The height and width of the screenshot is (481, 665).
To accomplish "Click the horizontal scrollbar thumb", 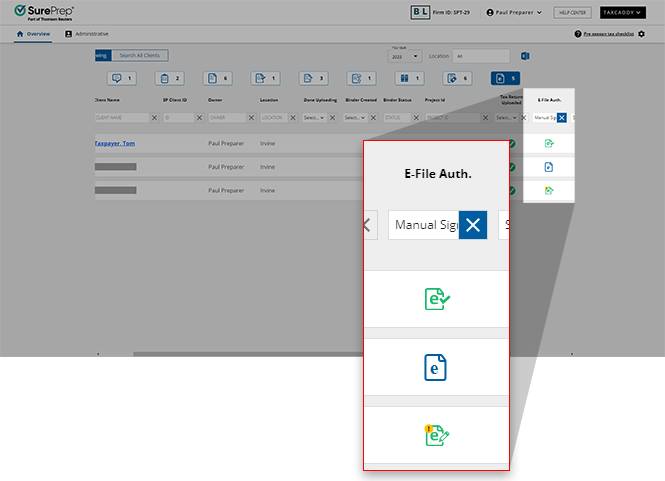I will coord(249,354).
